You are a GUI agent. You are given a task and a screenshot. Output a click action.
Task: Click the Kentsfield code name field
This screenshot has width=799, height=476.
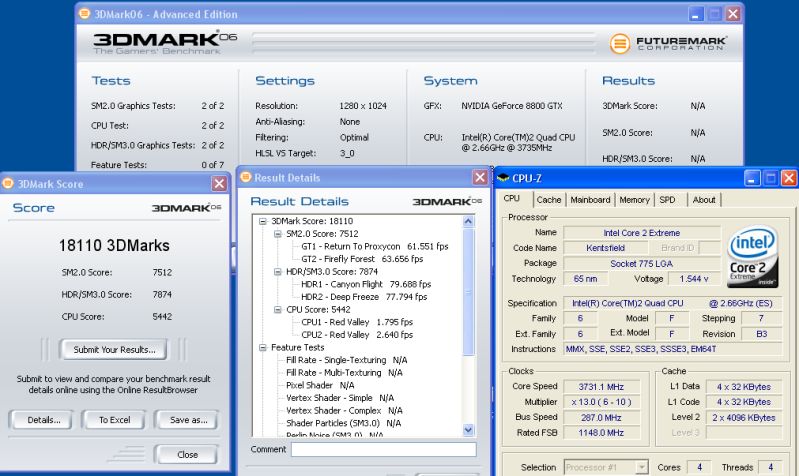coord(605,248)
